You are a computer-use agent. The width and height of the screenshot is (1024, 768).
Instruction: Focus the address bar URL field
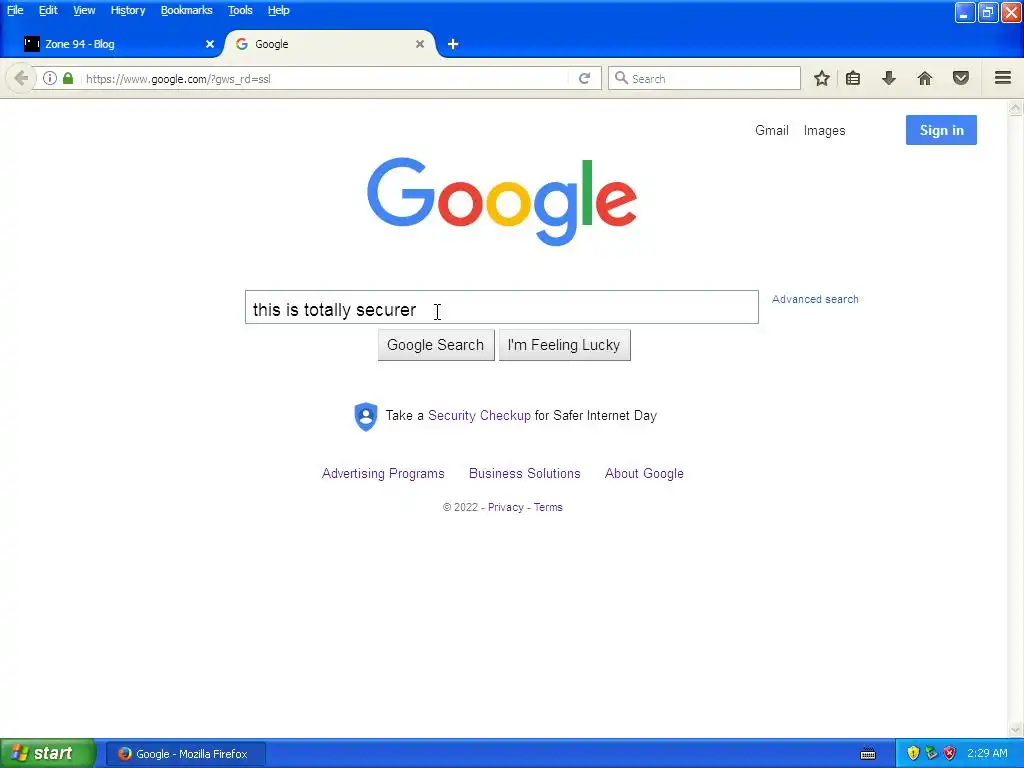pos(325,78)
